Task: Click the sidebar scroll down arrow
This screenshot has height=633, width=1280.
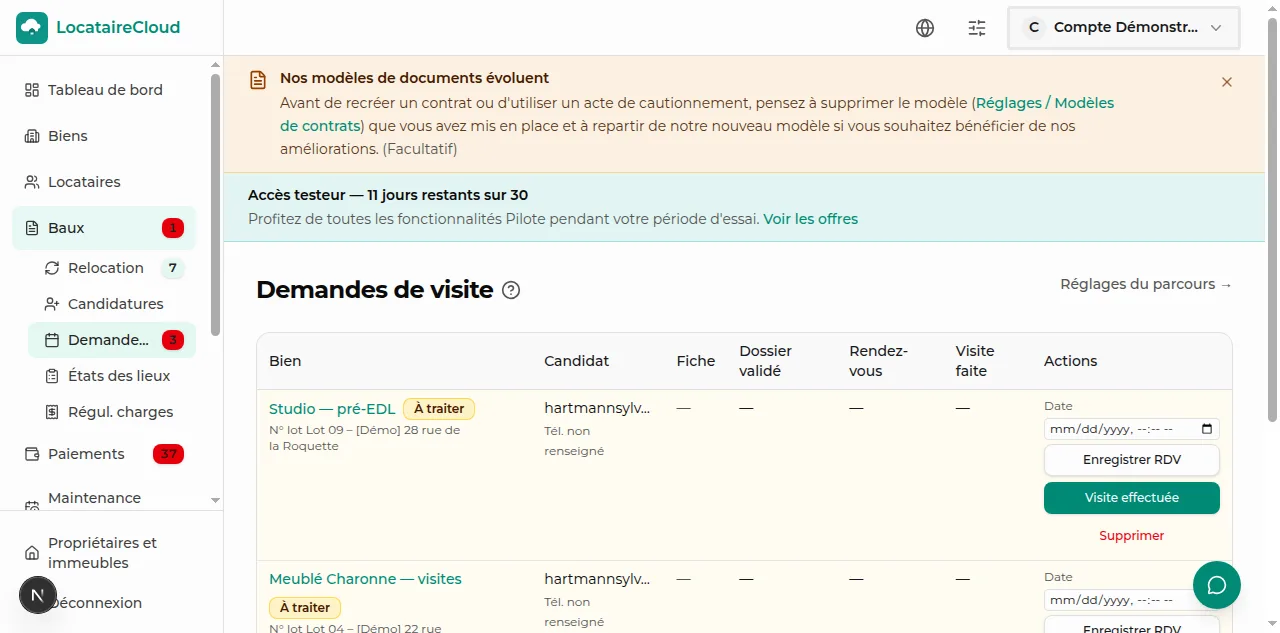Action: (x=215, y=500)
